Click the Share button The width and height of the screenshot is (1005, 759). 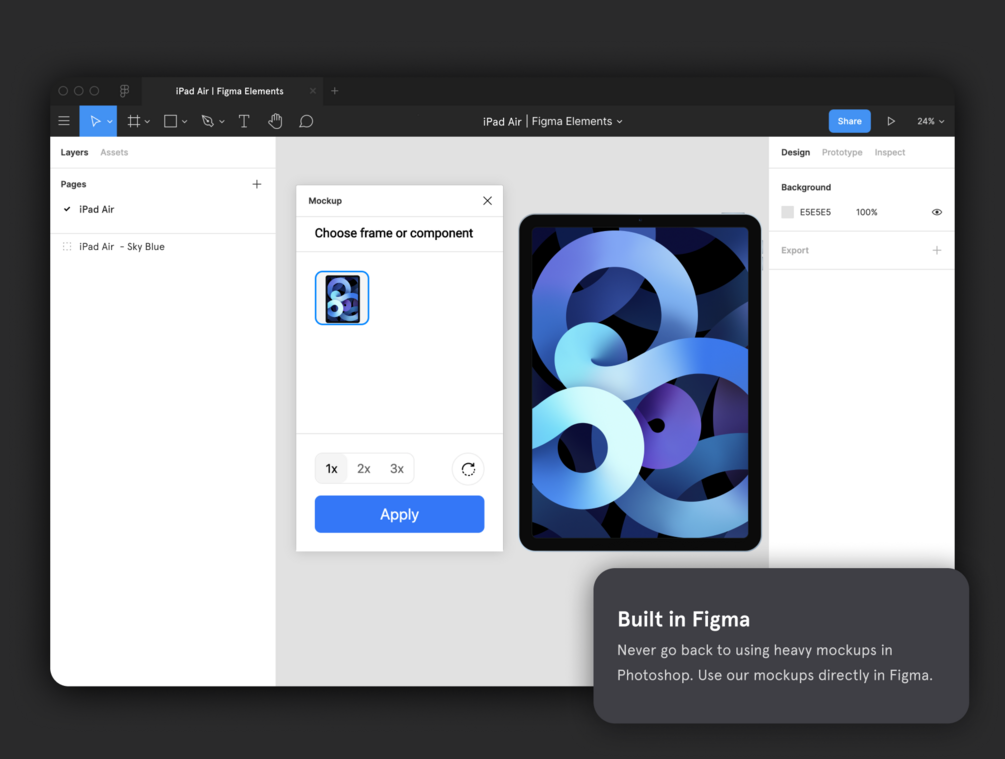[849, 121]
